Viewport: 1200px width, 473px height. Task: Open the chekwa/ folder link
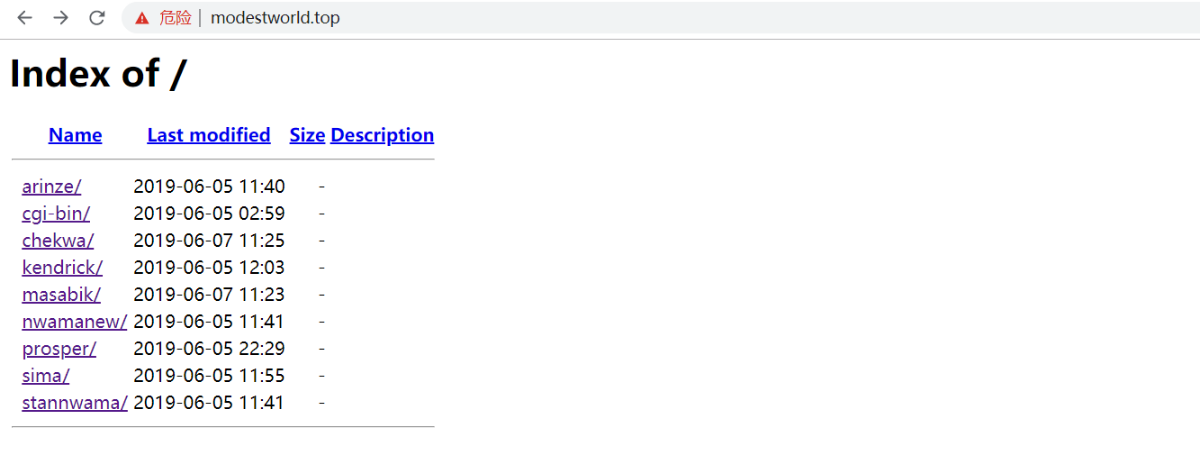pyautogui.click(x=58, y=240)
